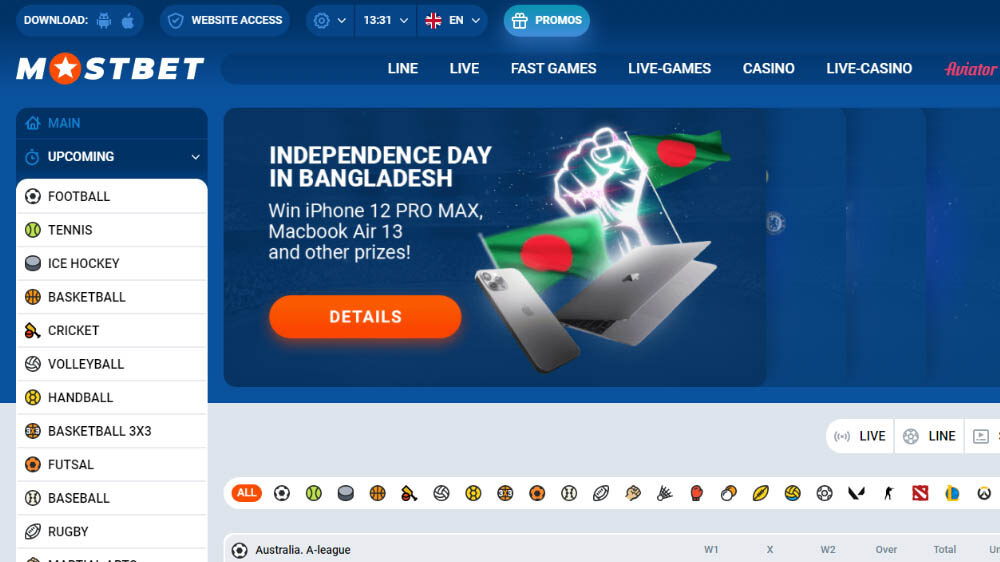Filter events by the badminton shuttlecock icon
The image size is (1000, 562).
[x=665, y=493]
